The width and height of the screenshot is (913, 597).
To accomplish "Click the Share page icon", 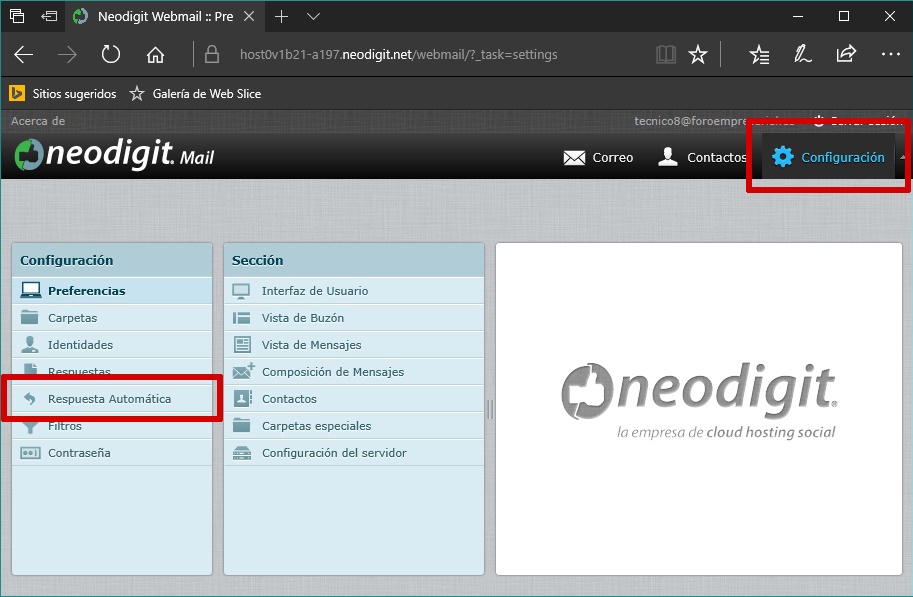I will pyautogui.click(x=846, y=54).
